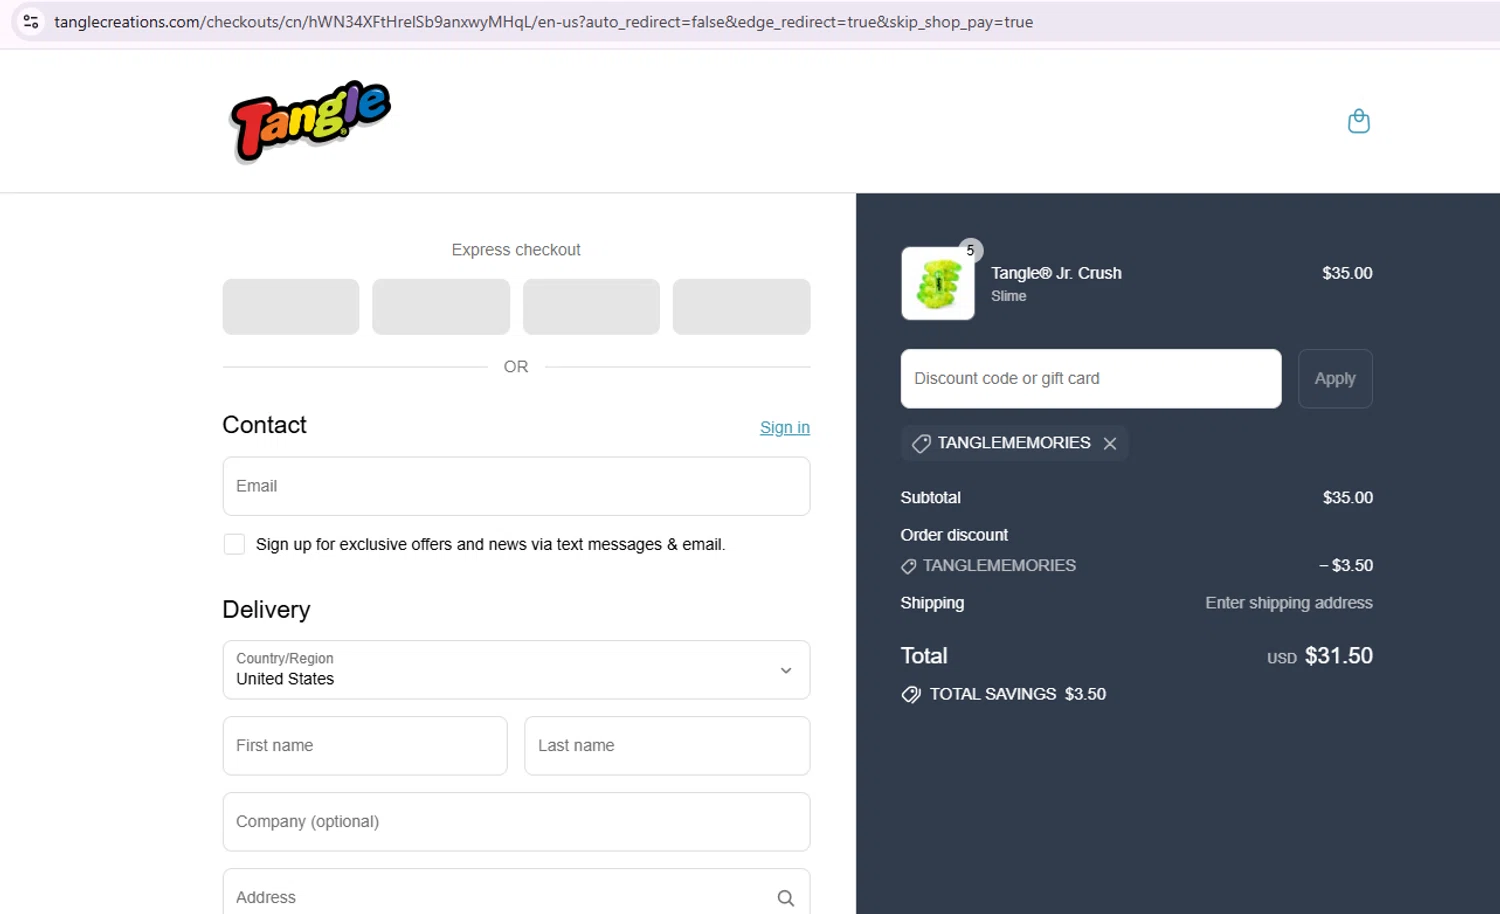Click the third express checkout button
Screen dimensions: 1500x914
(591, 307)
